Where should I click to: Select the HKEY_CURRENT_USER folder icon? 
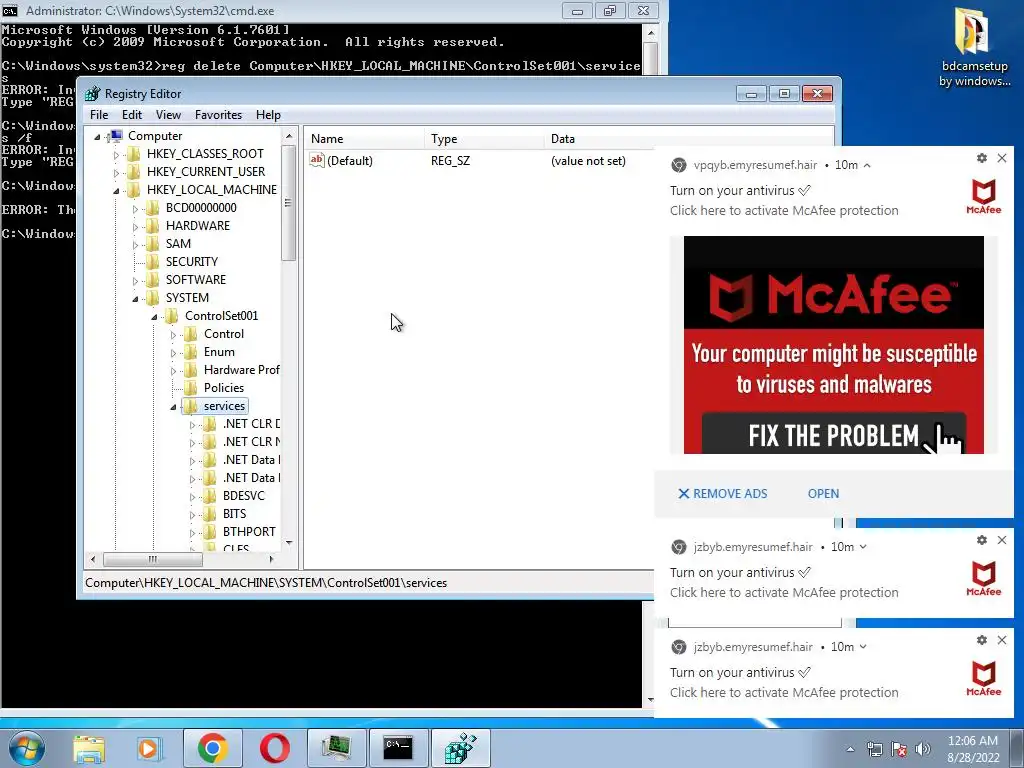pos(133,172)
